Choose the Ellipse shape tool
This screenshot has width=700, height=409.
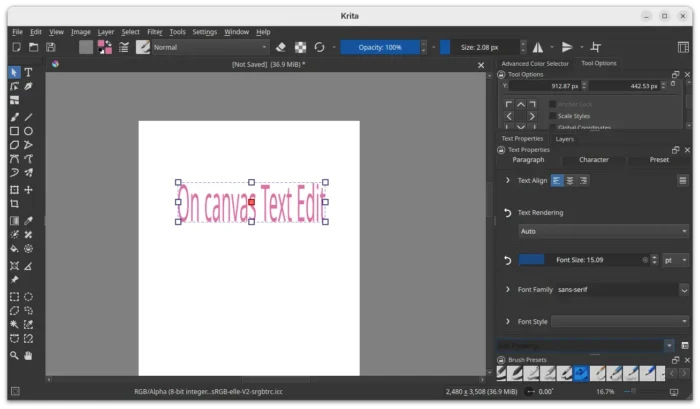28,131
